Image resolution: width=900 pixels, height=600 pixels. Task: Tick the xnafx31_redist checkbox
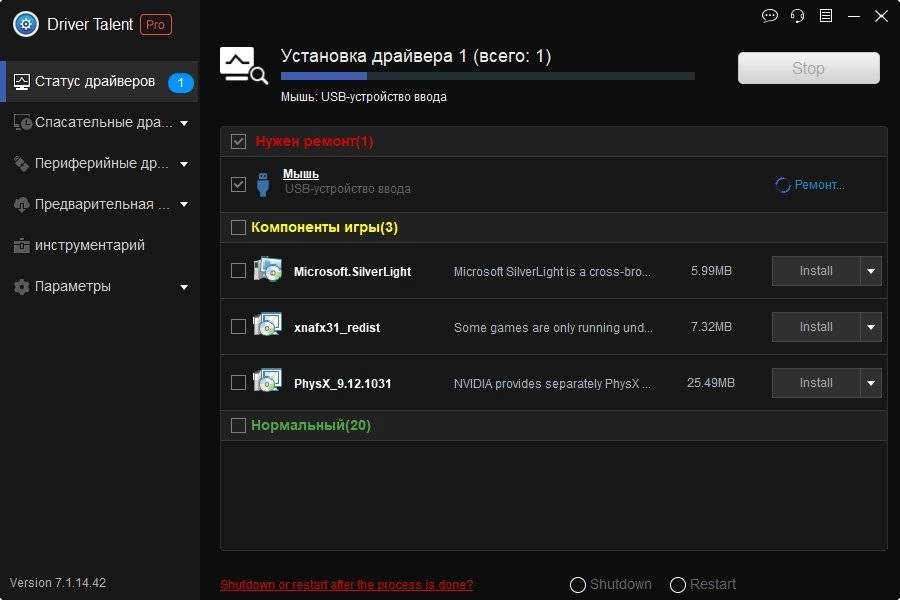coord(238,327)
